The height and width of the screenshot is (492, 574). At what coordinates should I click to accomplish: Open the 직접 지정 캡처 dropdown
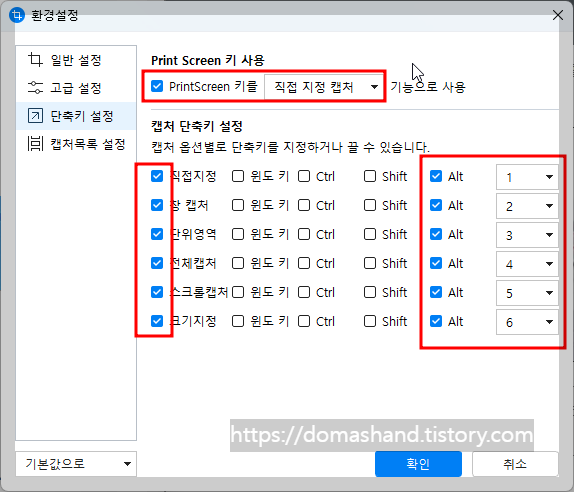point(323,87)
